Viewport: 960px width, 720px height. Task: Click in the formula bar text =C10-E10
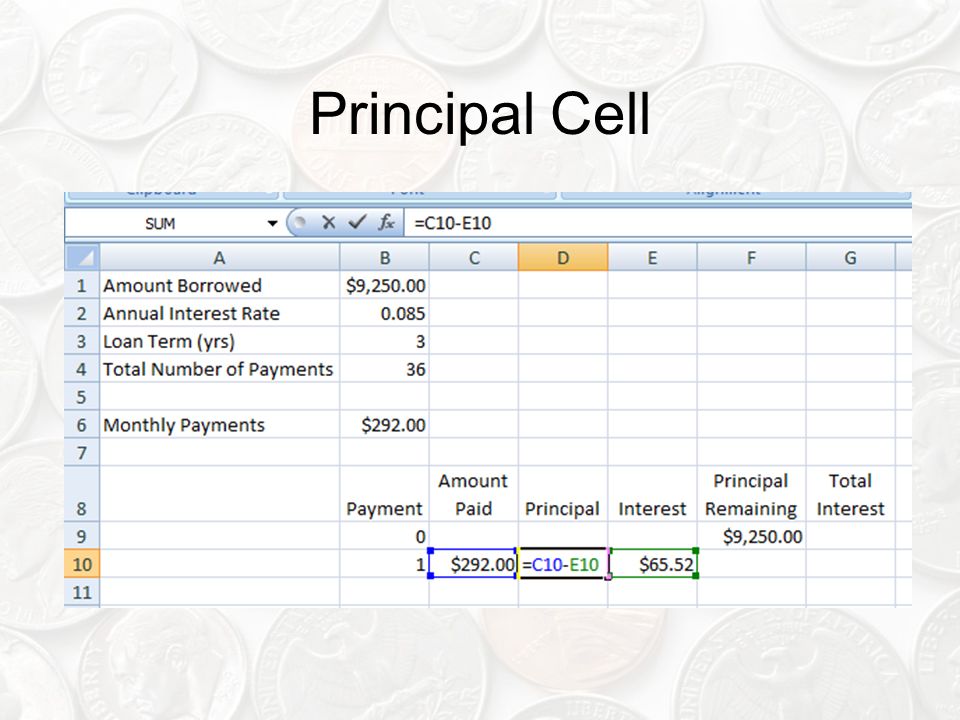(x=452, y=223)
